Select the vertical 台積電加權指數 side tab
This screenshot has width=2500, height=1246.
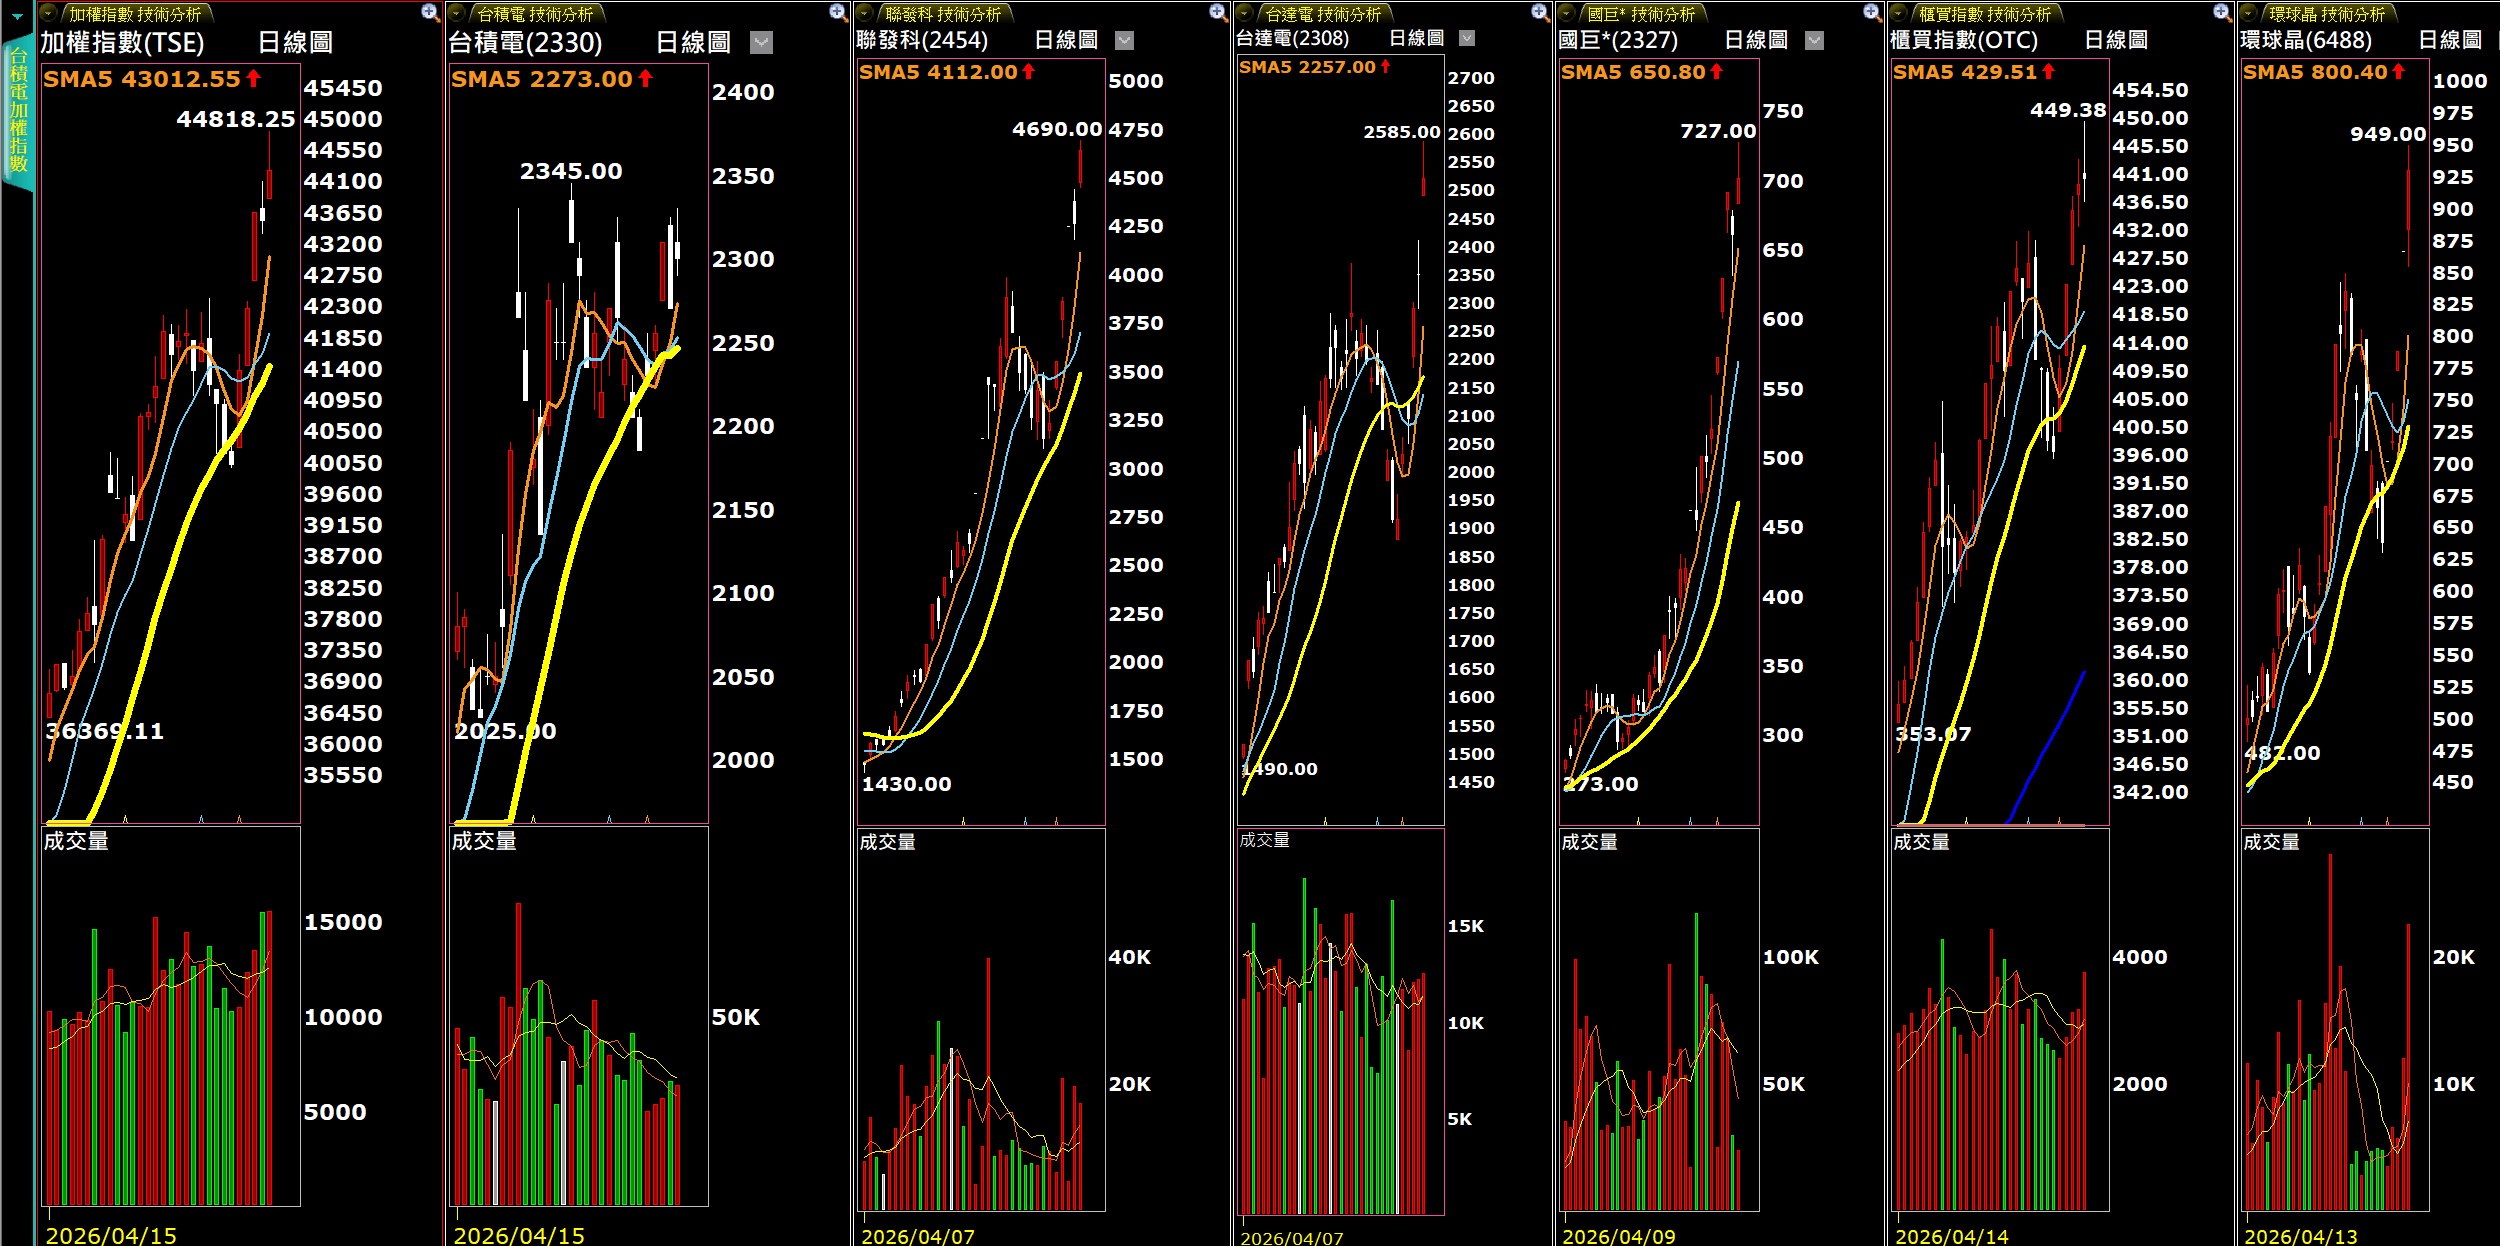click(18, 112)
